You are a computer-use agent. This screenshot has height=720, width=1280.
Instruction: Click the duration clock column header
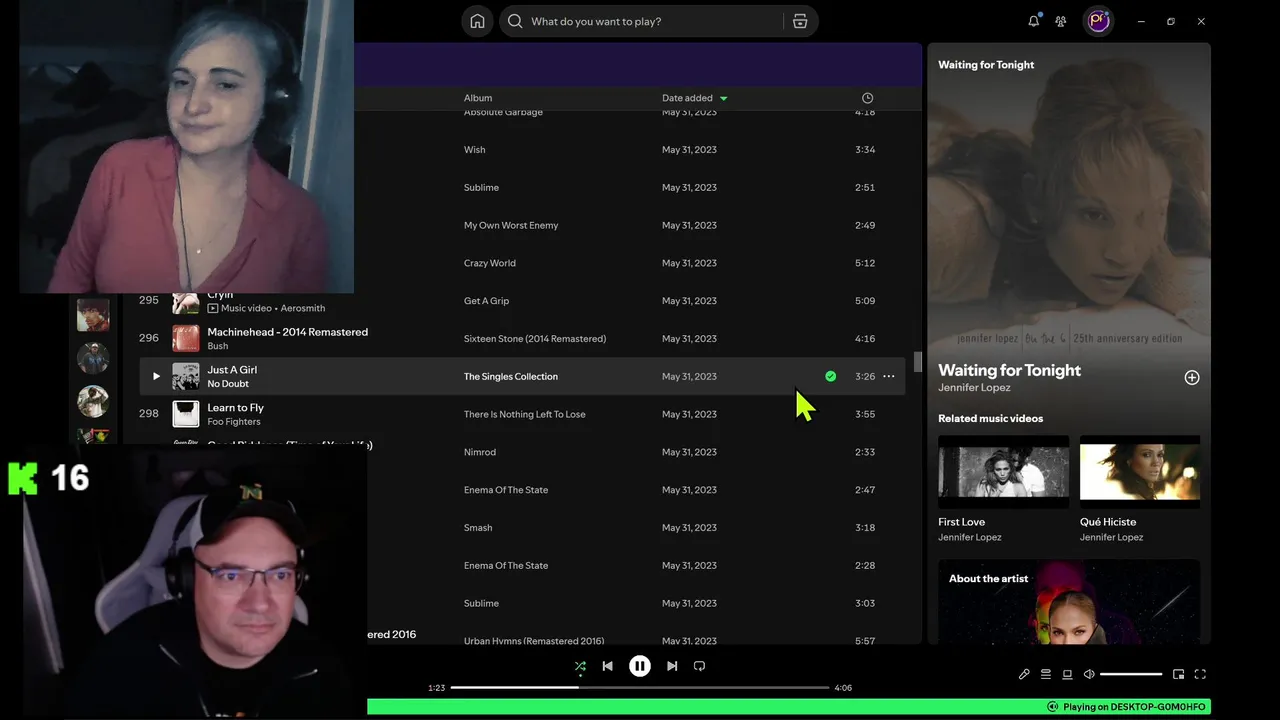pyautogui.click(x=867, y=98)
